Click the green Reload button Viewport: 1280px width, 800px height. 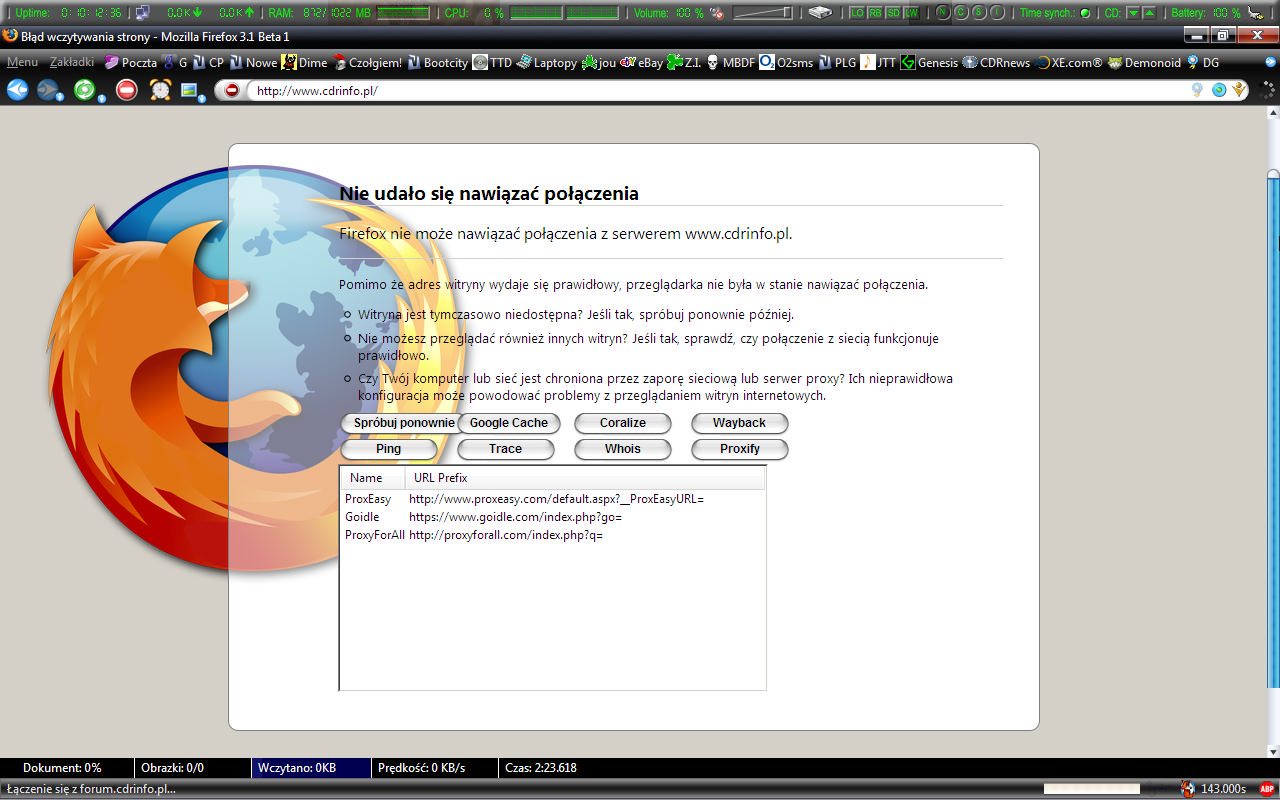click(85, 90)
